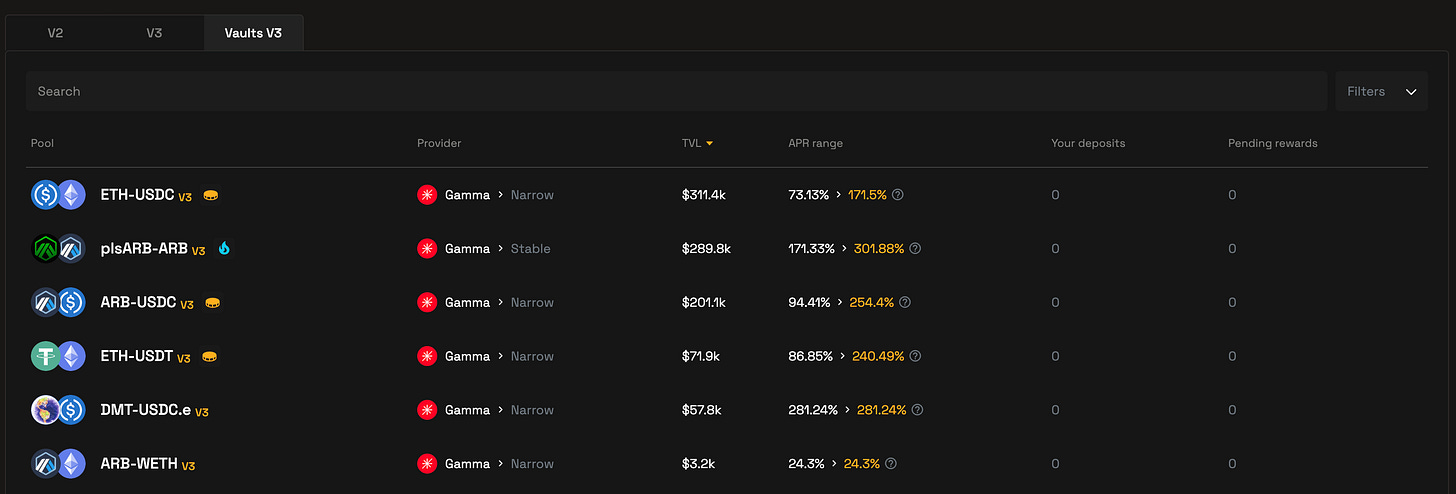Click the 301.88% APR value
This screenshot has height=494, width=1456.
pyautogui.click(x=879, y=248)
